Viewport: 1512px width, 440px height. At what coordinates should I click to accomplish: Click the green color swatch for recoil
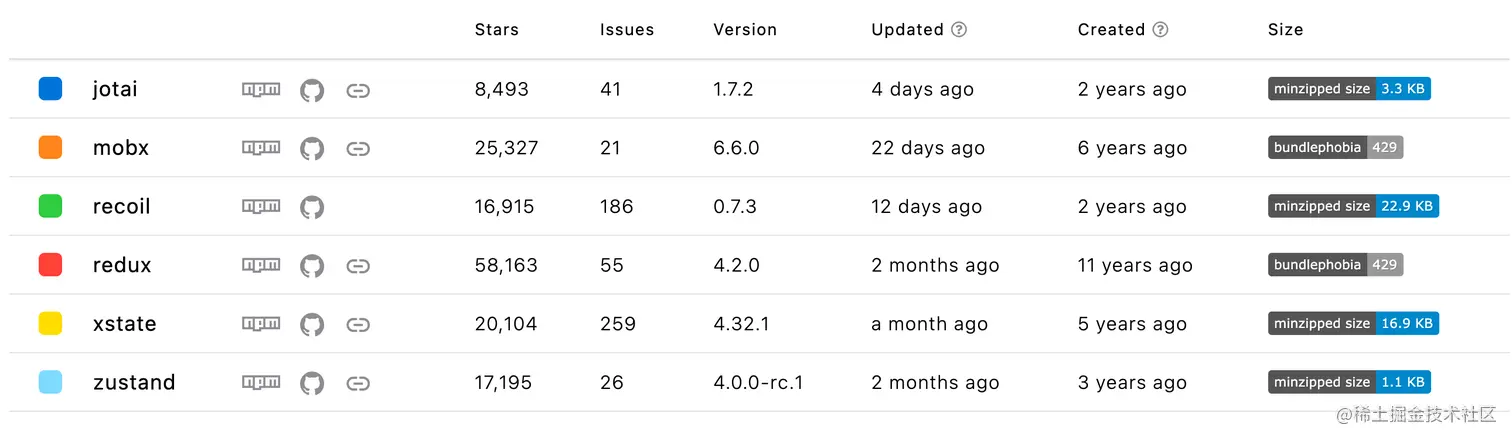pyautogui.click(x=50, y=206)
